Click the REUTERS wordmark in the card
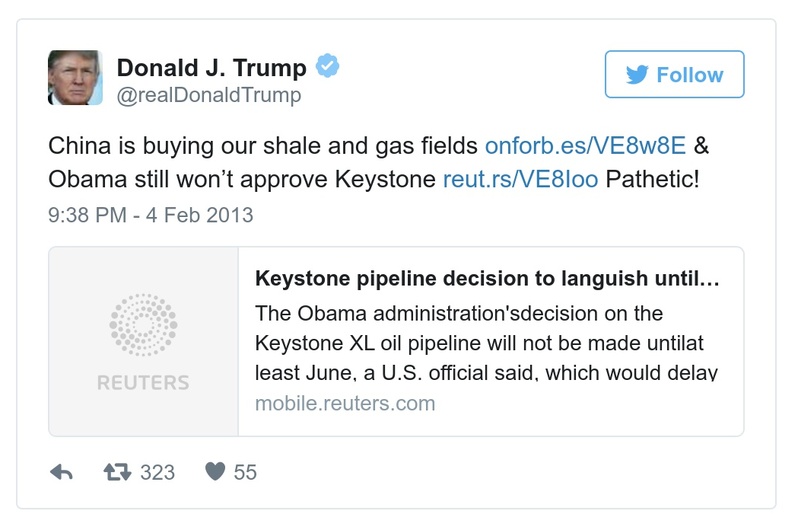The width and height of the screenshot is (798, 530). tap(143, 383)
